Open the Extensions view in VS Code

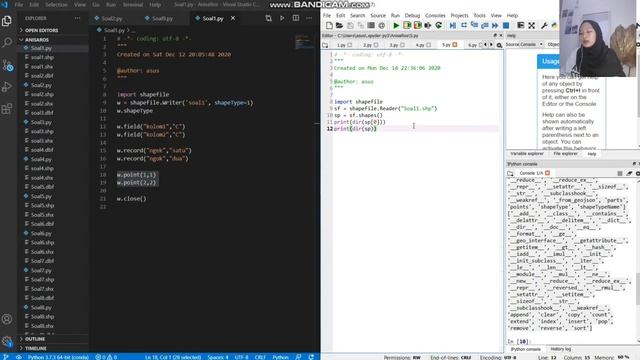point(7,109)
